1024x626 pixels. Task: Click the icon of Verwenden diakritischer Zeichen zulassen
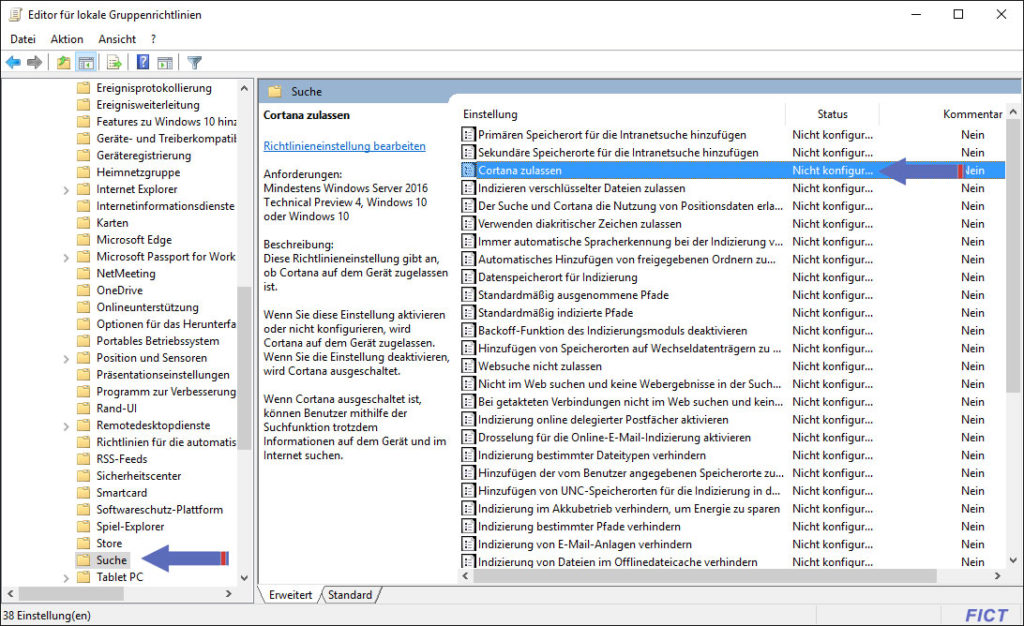(468, 223)
